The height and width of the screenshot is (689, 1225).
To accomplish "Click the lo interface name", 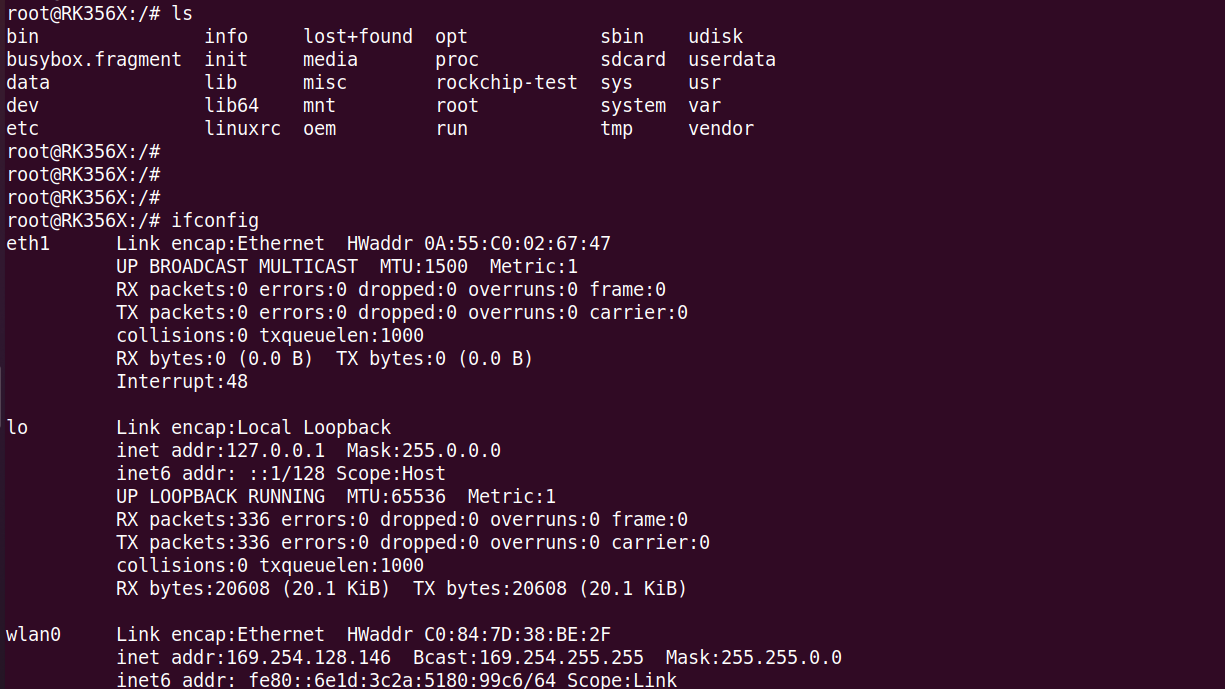I will click(x=17, y=427).
